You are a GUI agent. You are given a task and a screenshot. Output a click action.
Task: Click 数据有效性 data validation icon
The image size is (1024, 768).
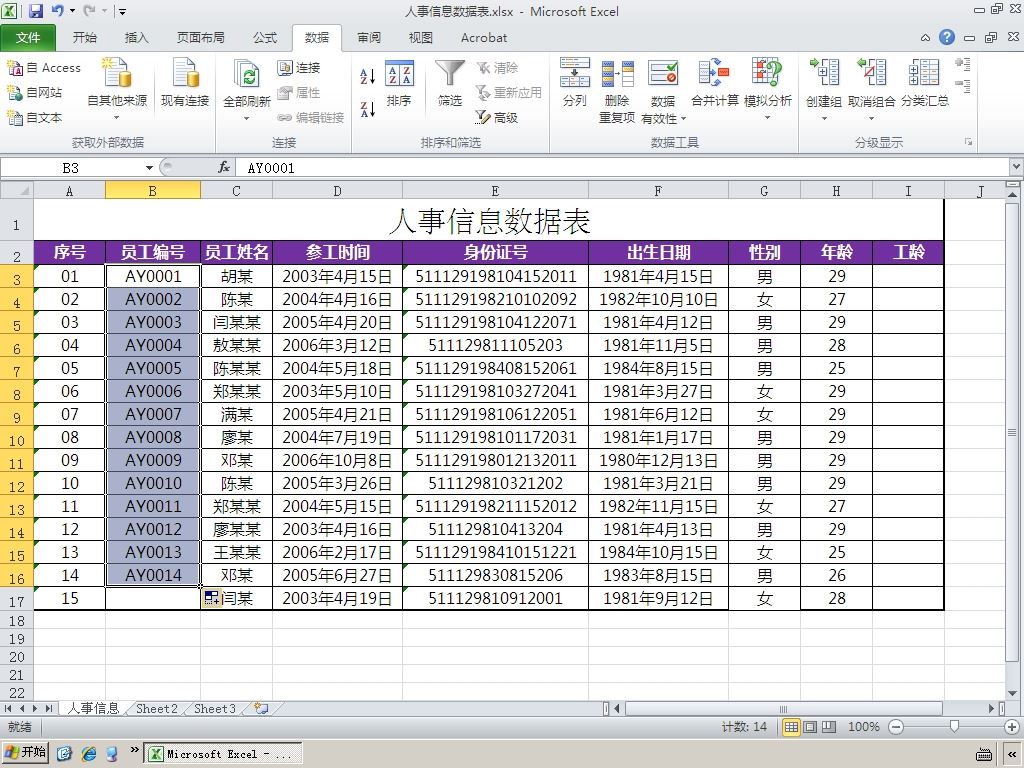point(663,73)
